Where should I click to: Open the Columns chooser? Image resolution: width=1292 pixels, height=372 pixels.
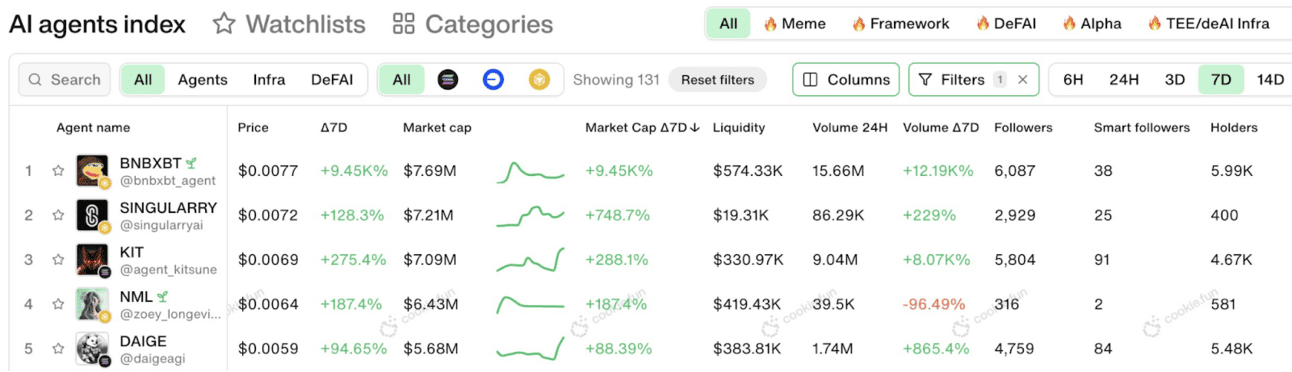pyautogui.click(x=846, y=80)
